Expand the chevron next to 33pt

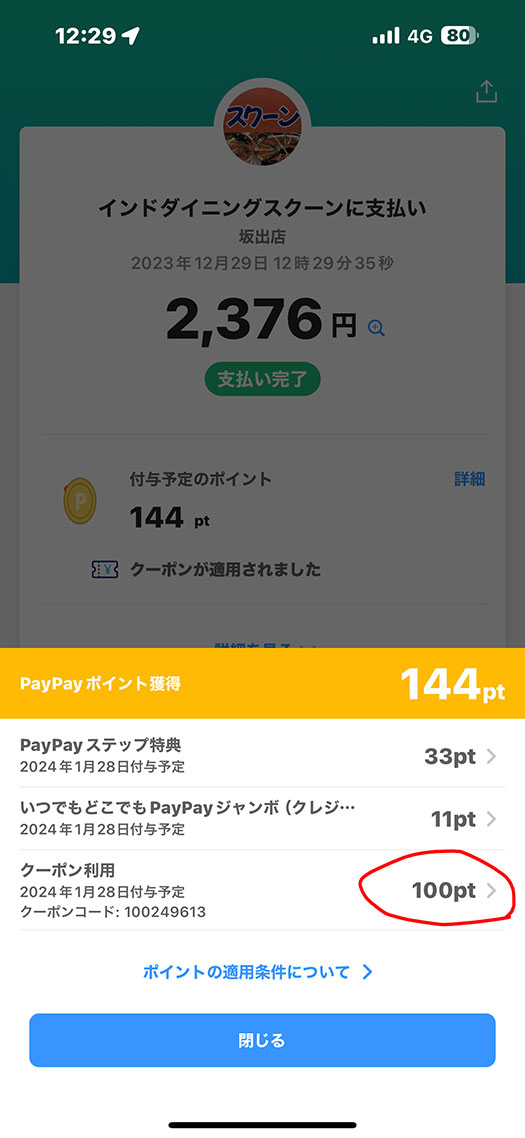(x=492, y=757)
